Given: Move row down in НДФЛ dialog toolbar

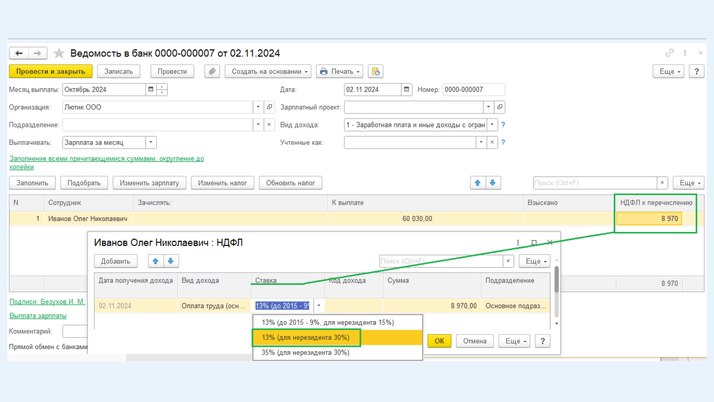Looking at the screenshot, I should tap(171, 261).
